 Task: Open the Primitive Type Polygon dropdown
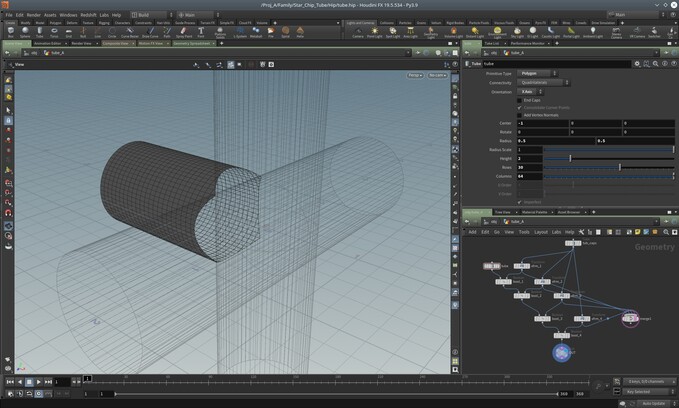(537, 74)
